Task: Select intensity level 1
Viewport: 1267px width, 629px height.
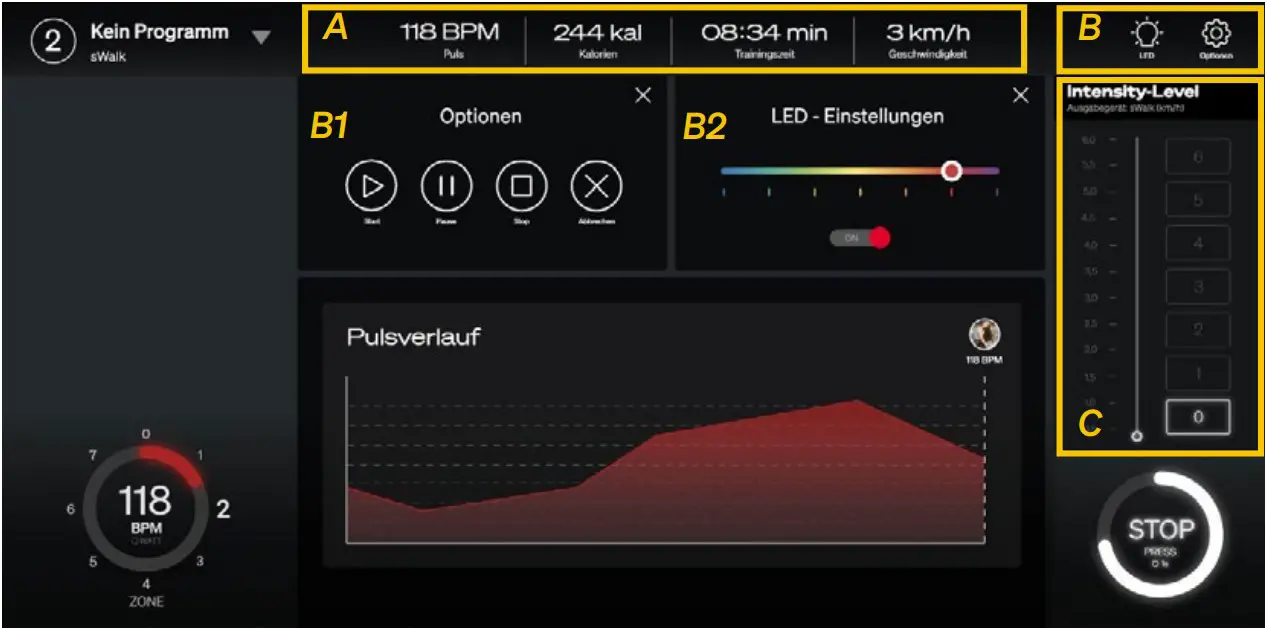Action: tap(1197, 372)
